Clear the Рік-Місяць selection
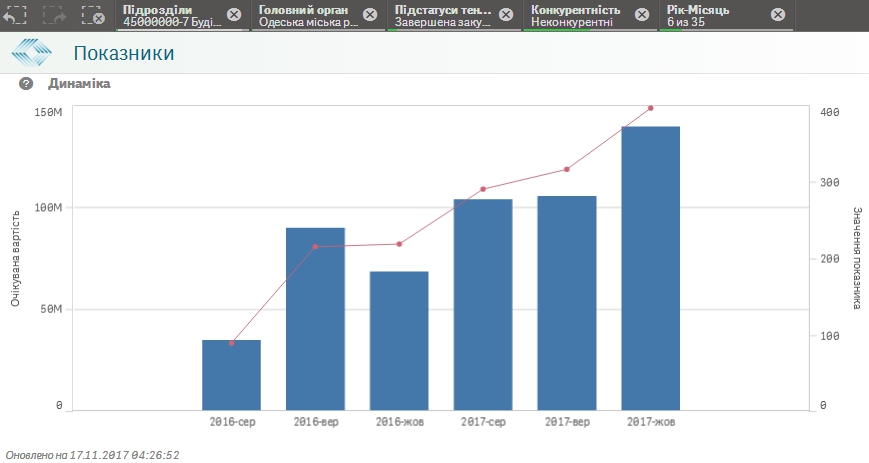This screenshot has width=869, height=463. 778,15
